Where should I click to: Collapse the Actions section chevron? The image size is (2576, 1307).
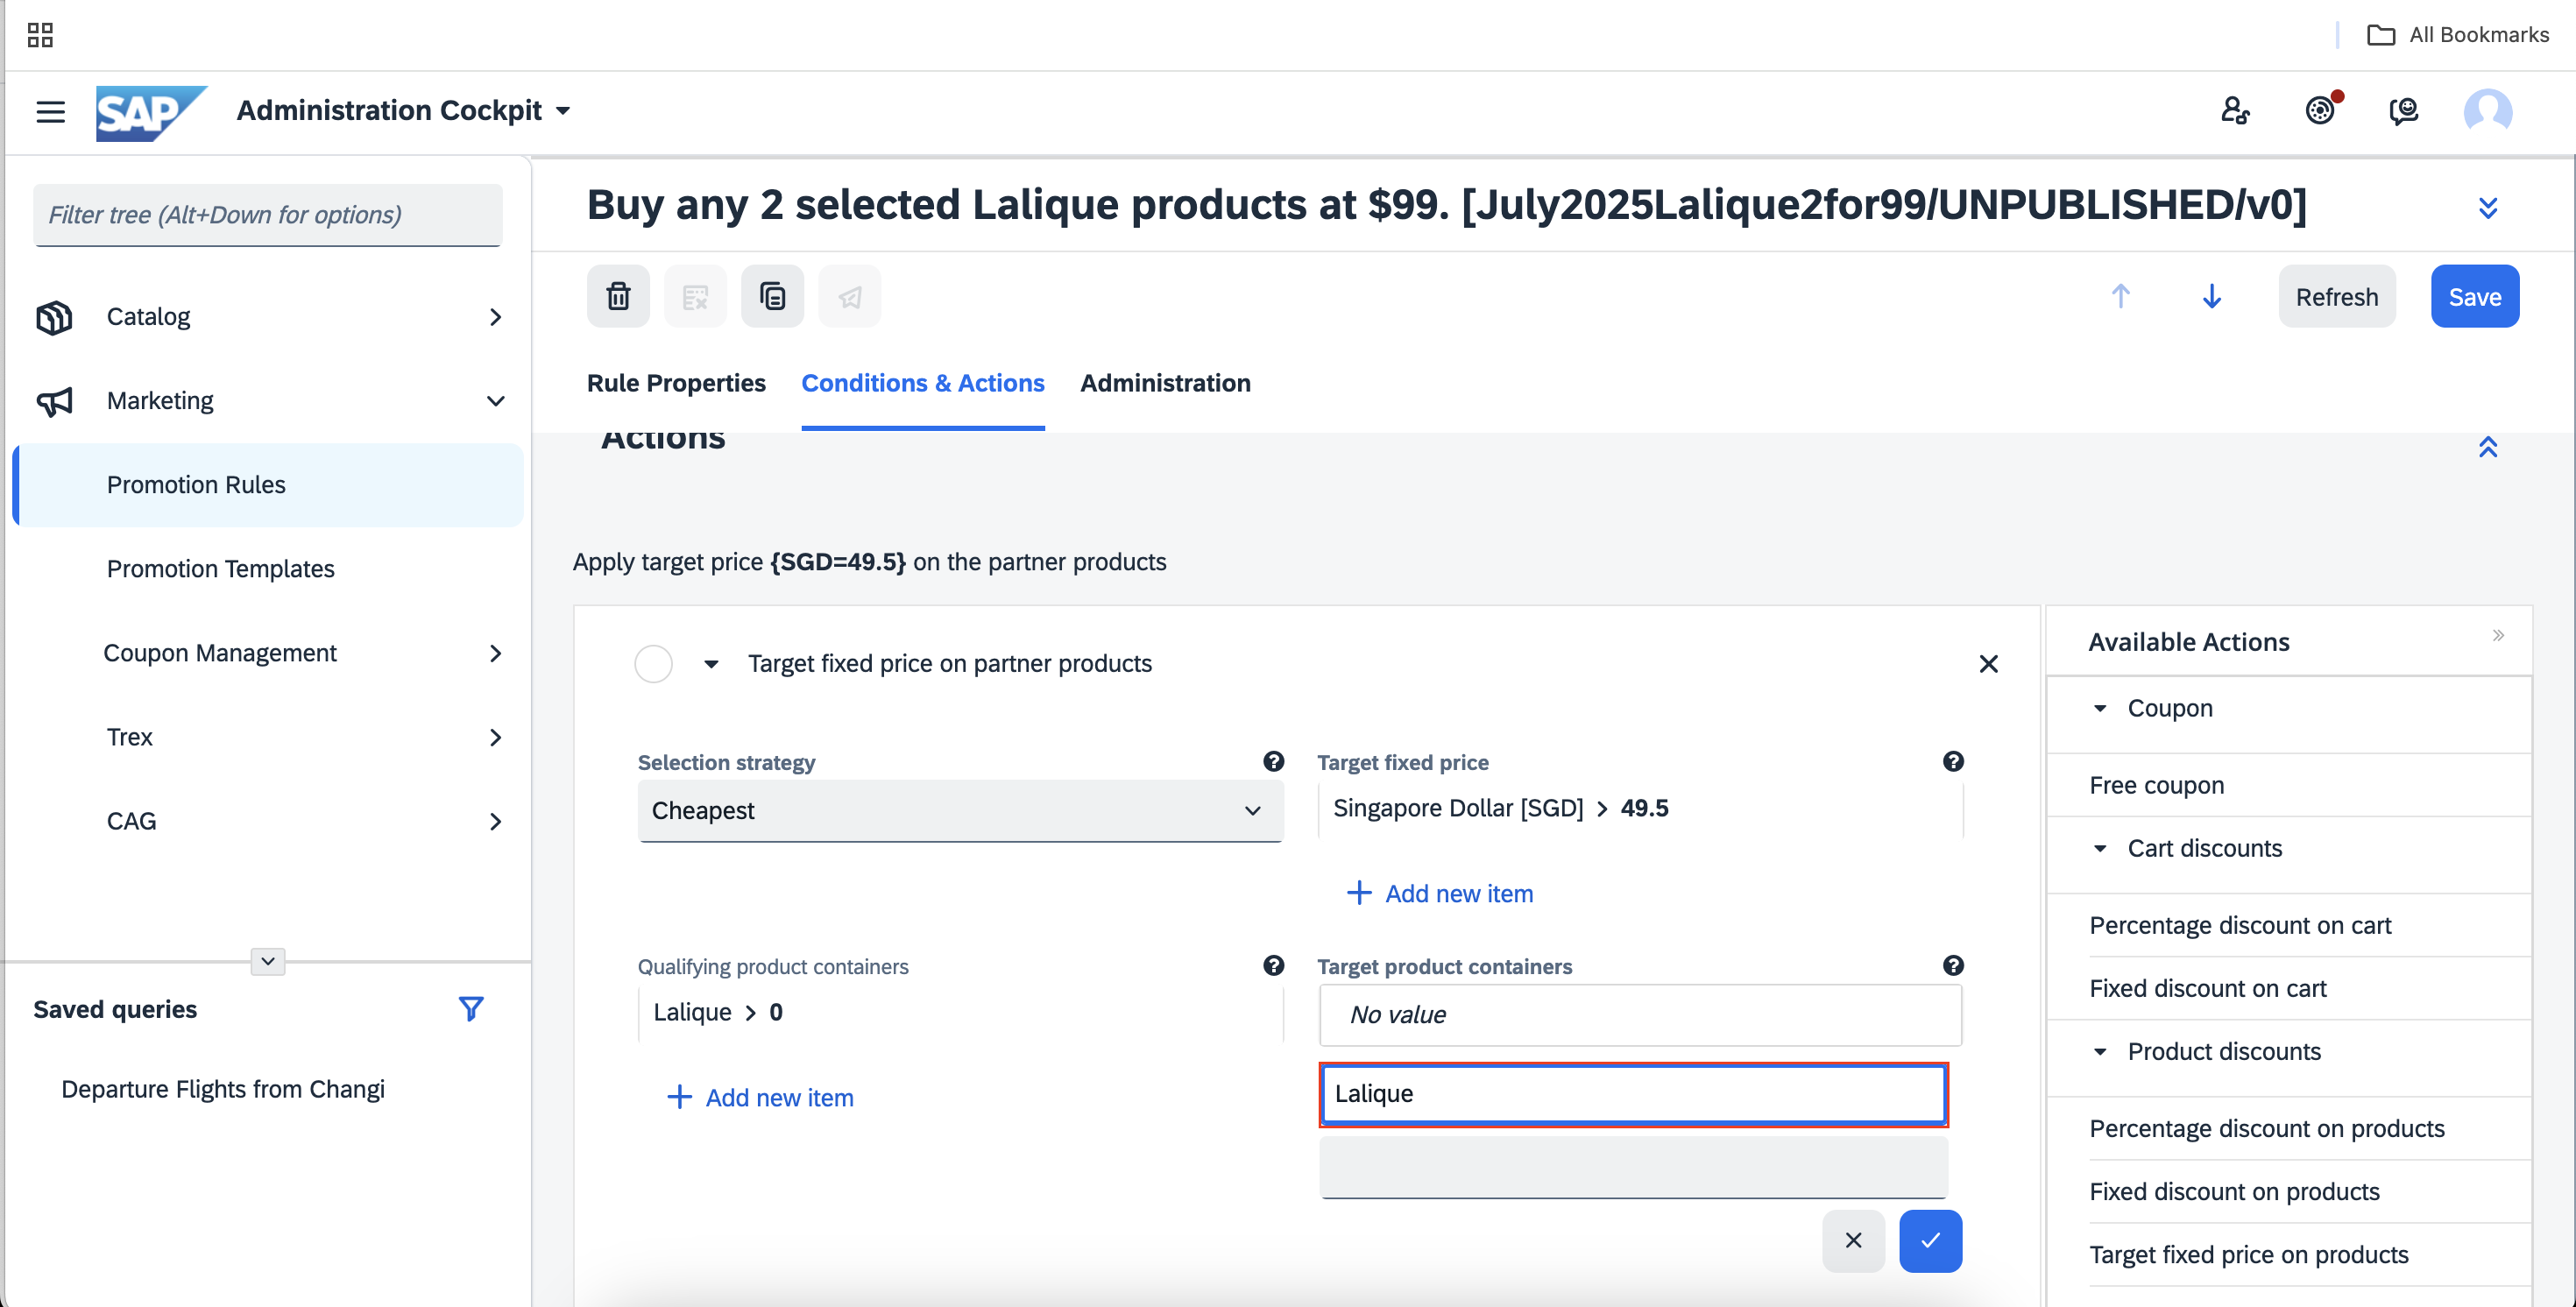tap(2487, 447)
